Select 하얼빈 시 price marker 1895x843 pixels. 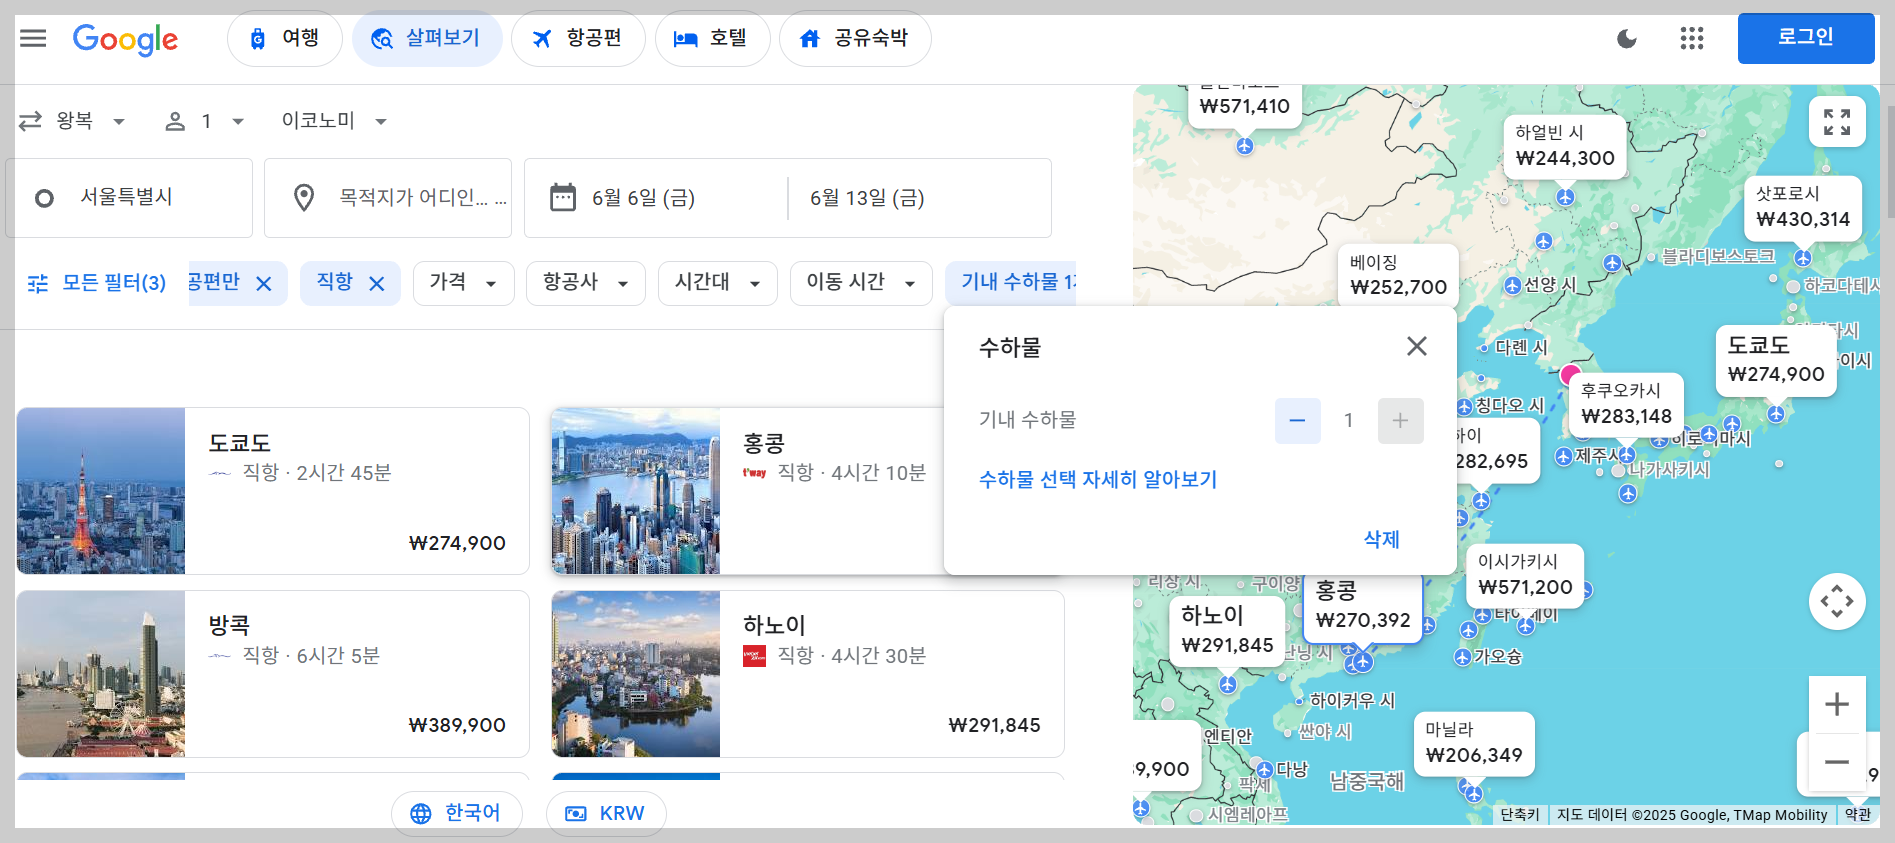[1565, 147]
